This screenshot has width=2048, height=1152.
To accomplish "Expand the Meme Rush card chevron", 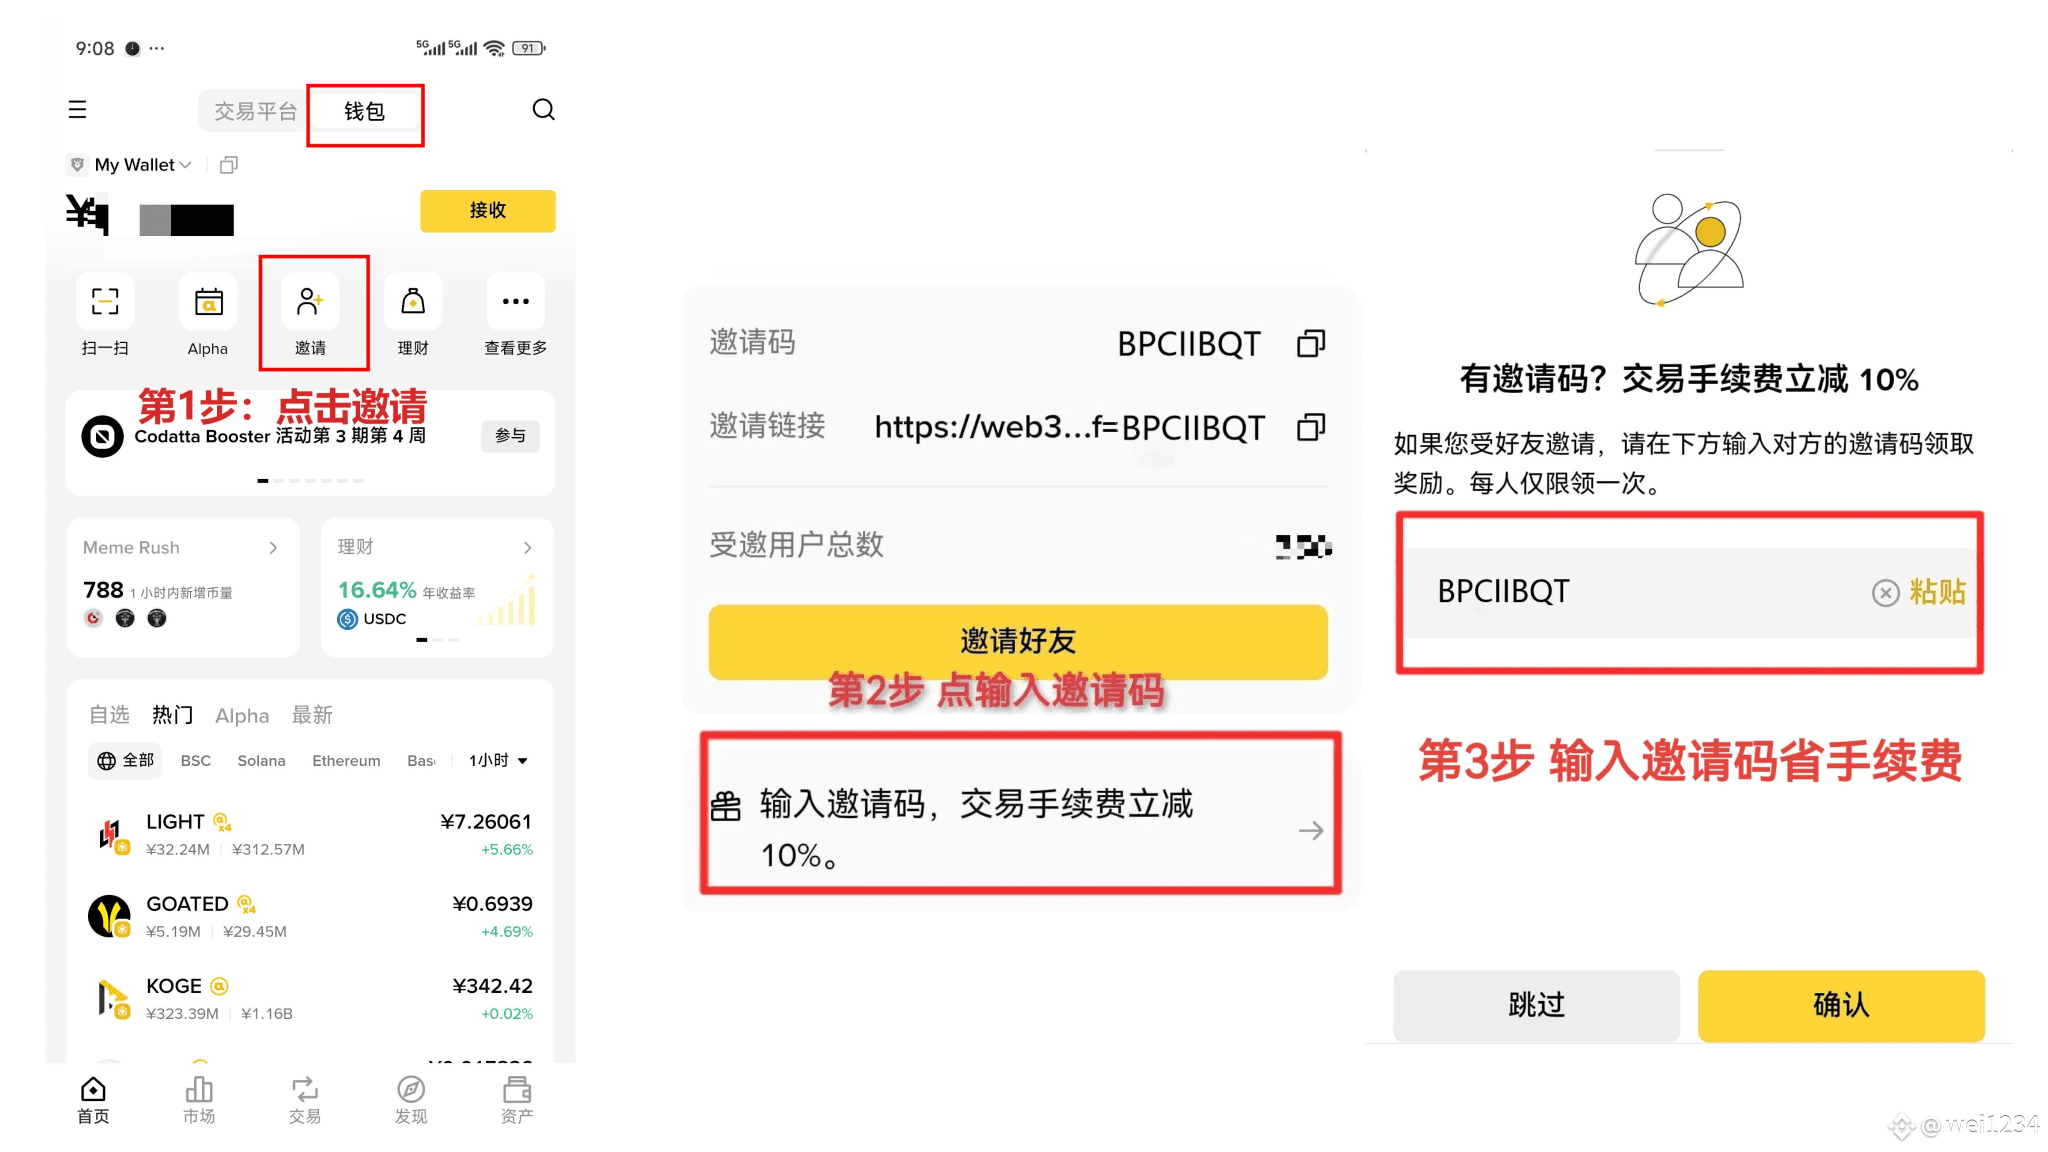I will point(273,548).
